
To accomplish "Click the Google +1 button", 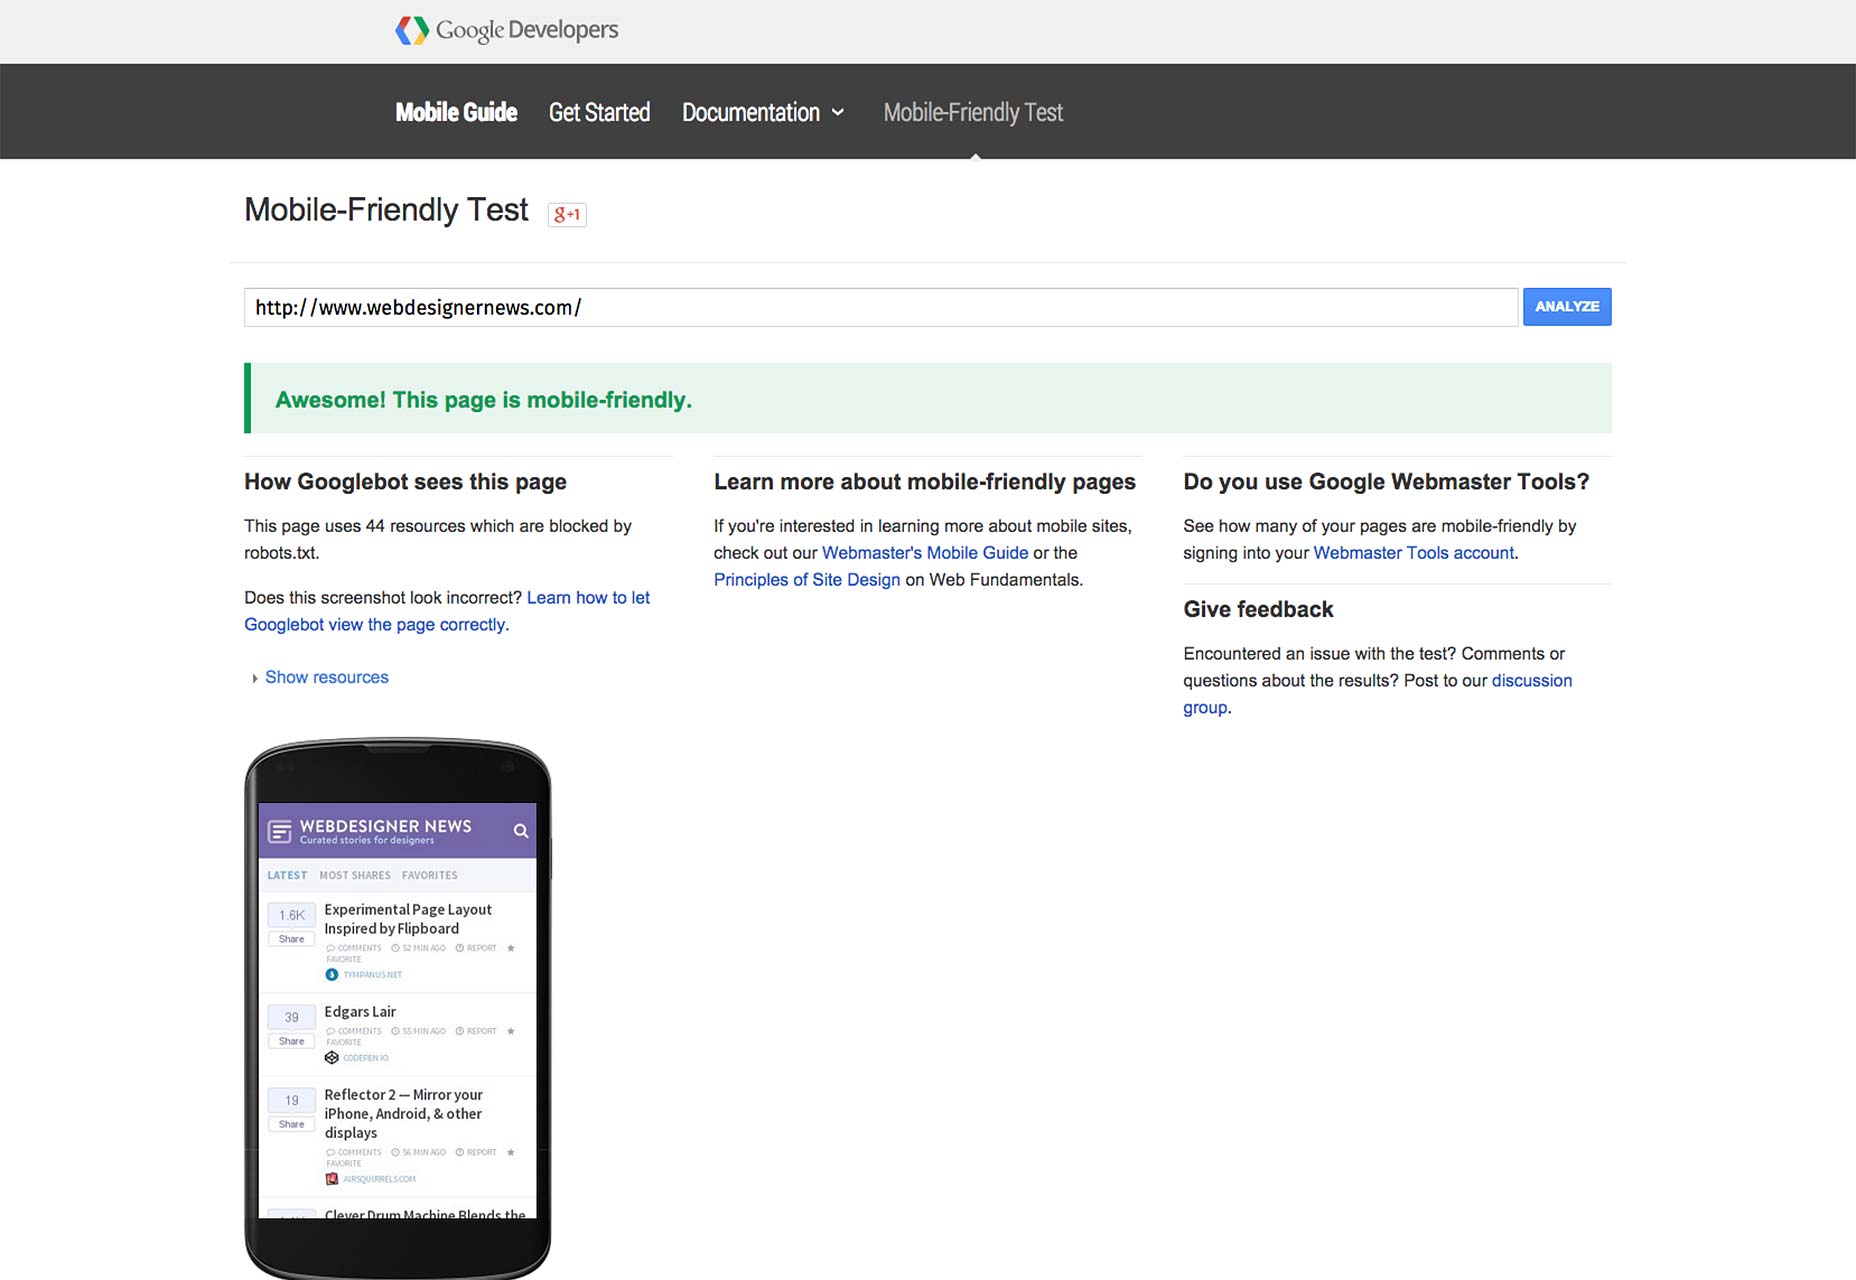I will [567, 214].
